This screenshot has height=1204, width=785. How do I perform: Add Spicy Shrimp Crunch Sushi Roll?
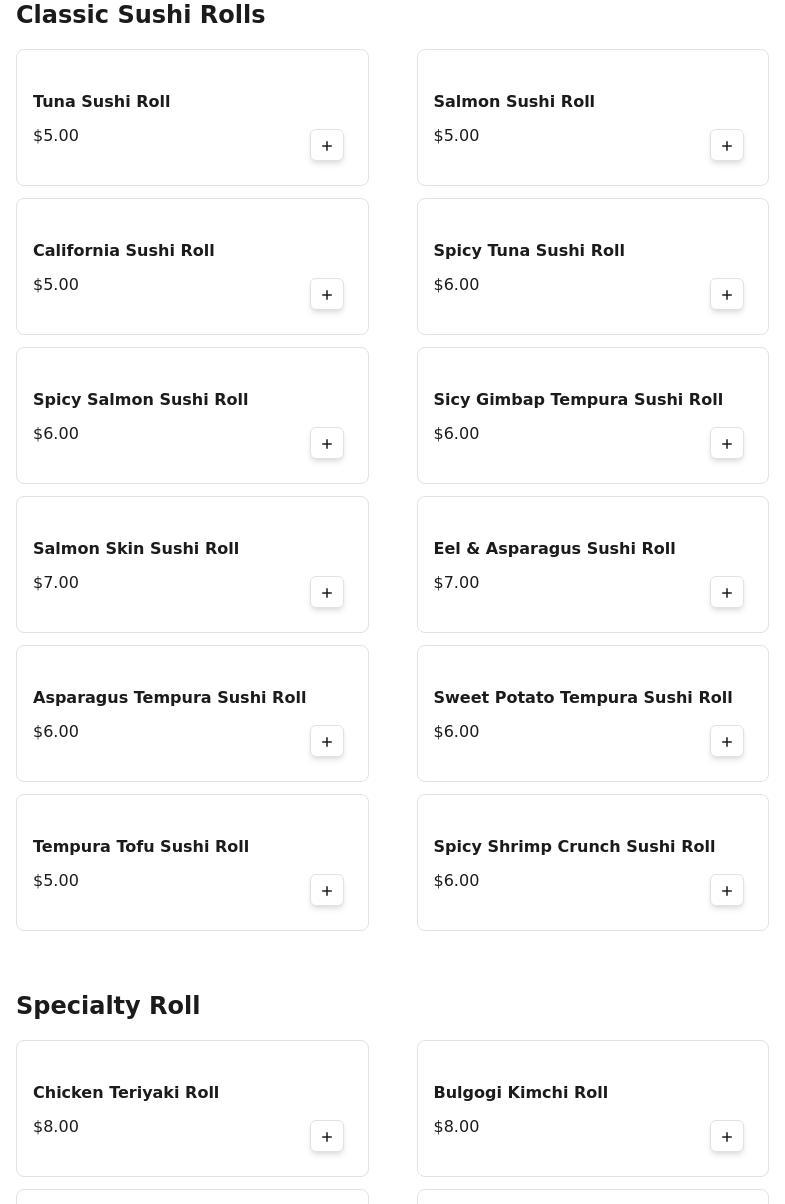click(727, 891)
